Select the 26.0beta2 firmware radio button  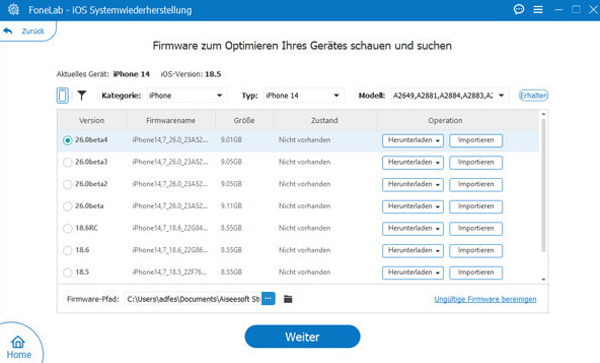click(x=67, y=184)
